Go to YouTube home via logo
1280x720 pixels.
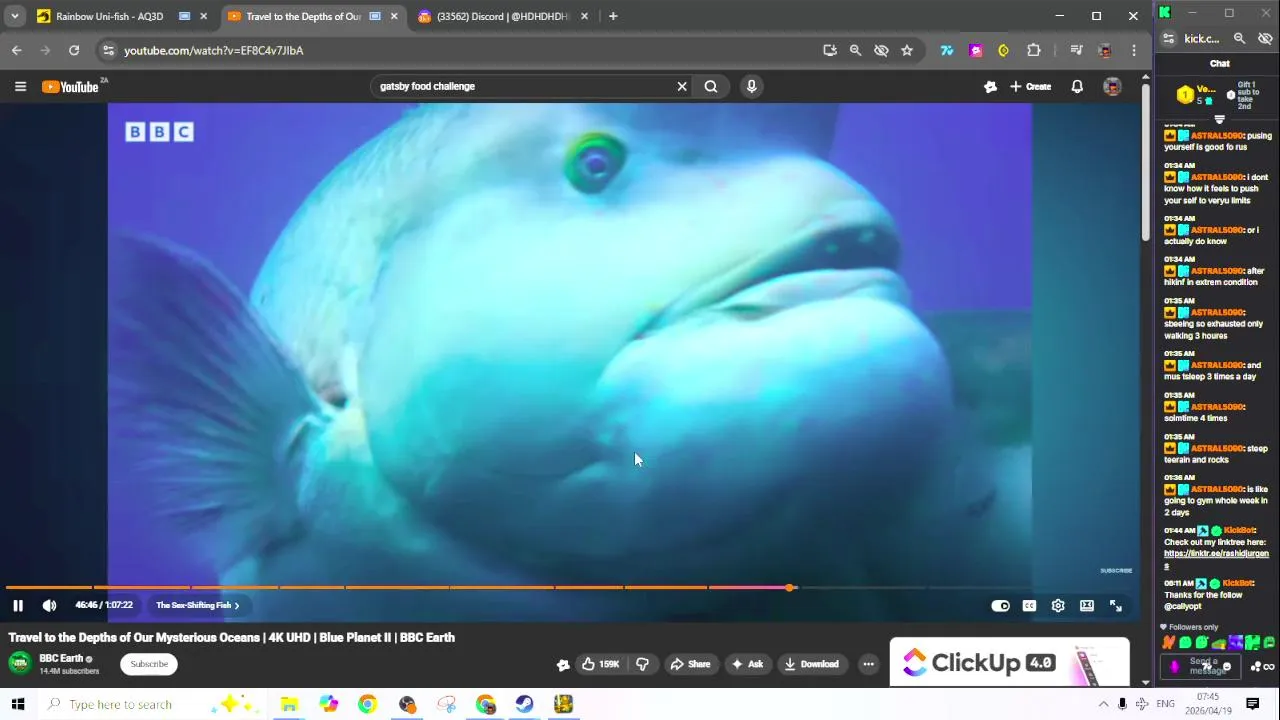pos(72,87)
